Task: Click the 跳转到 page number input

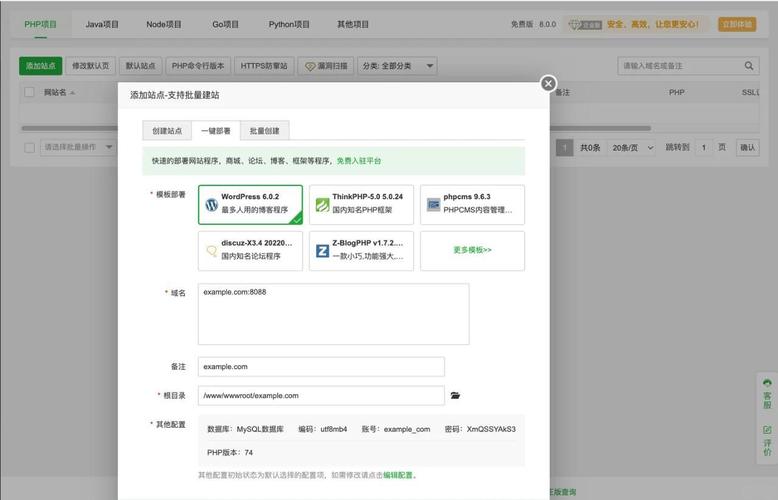Action: (x=704, y=148)
